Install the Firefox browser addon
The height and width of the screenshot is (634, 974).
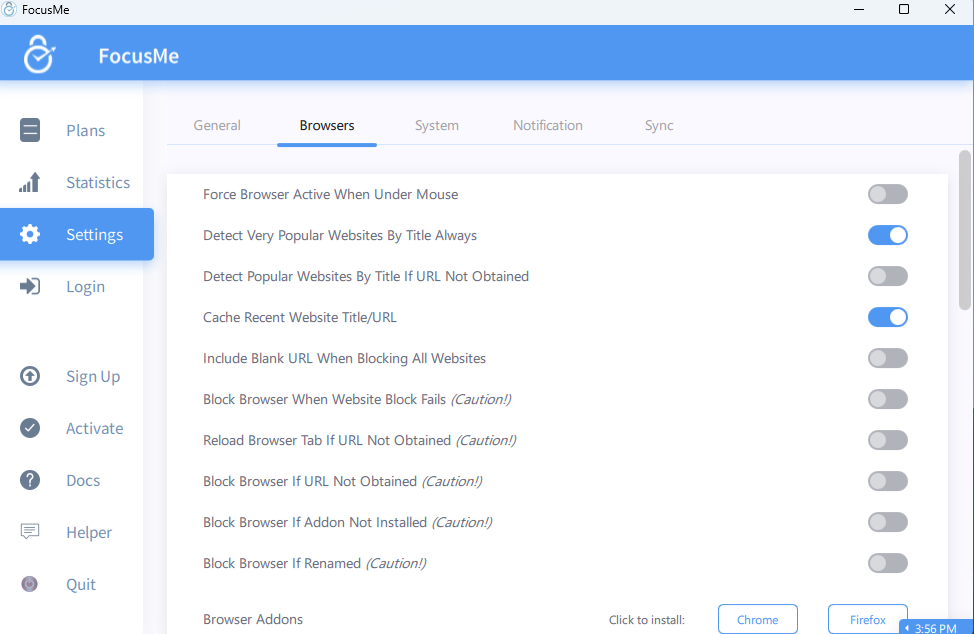pos(867,619)
